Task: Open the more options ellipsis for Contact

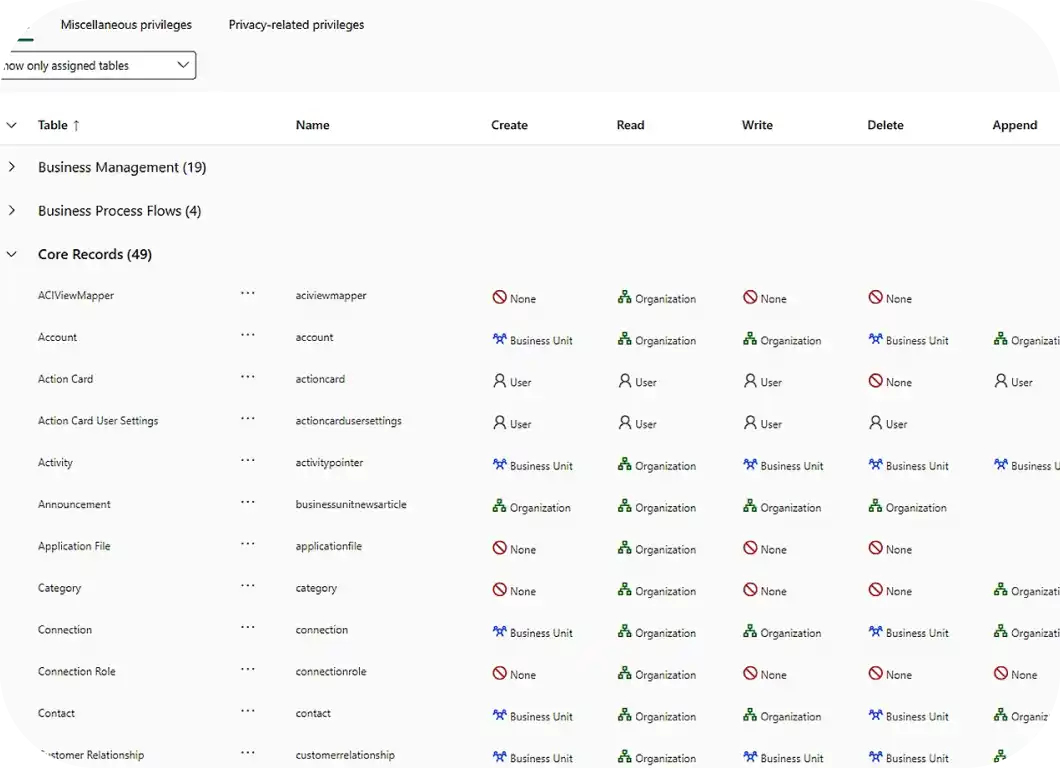Action: 248,712
